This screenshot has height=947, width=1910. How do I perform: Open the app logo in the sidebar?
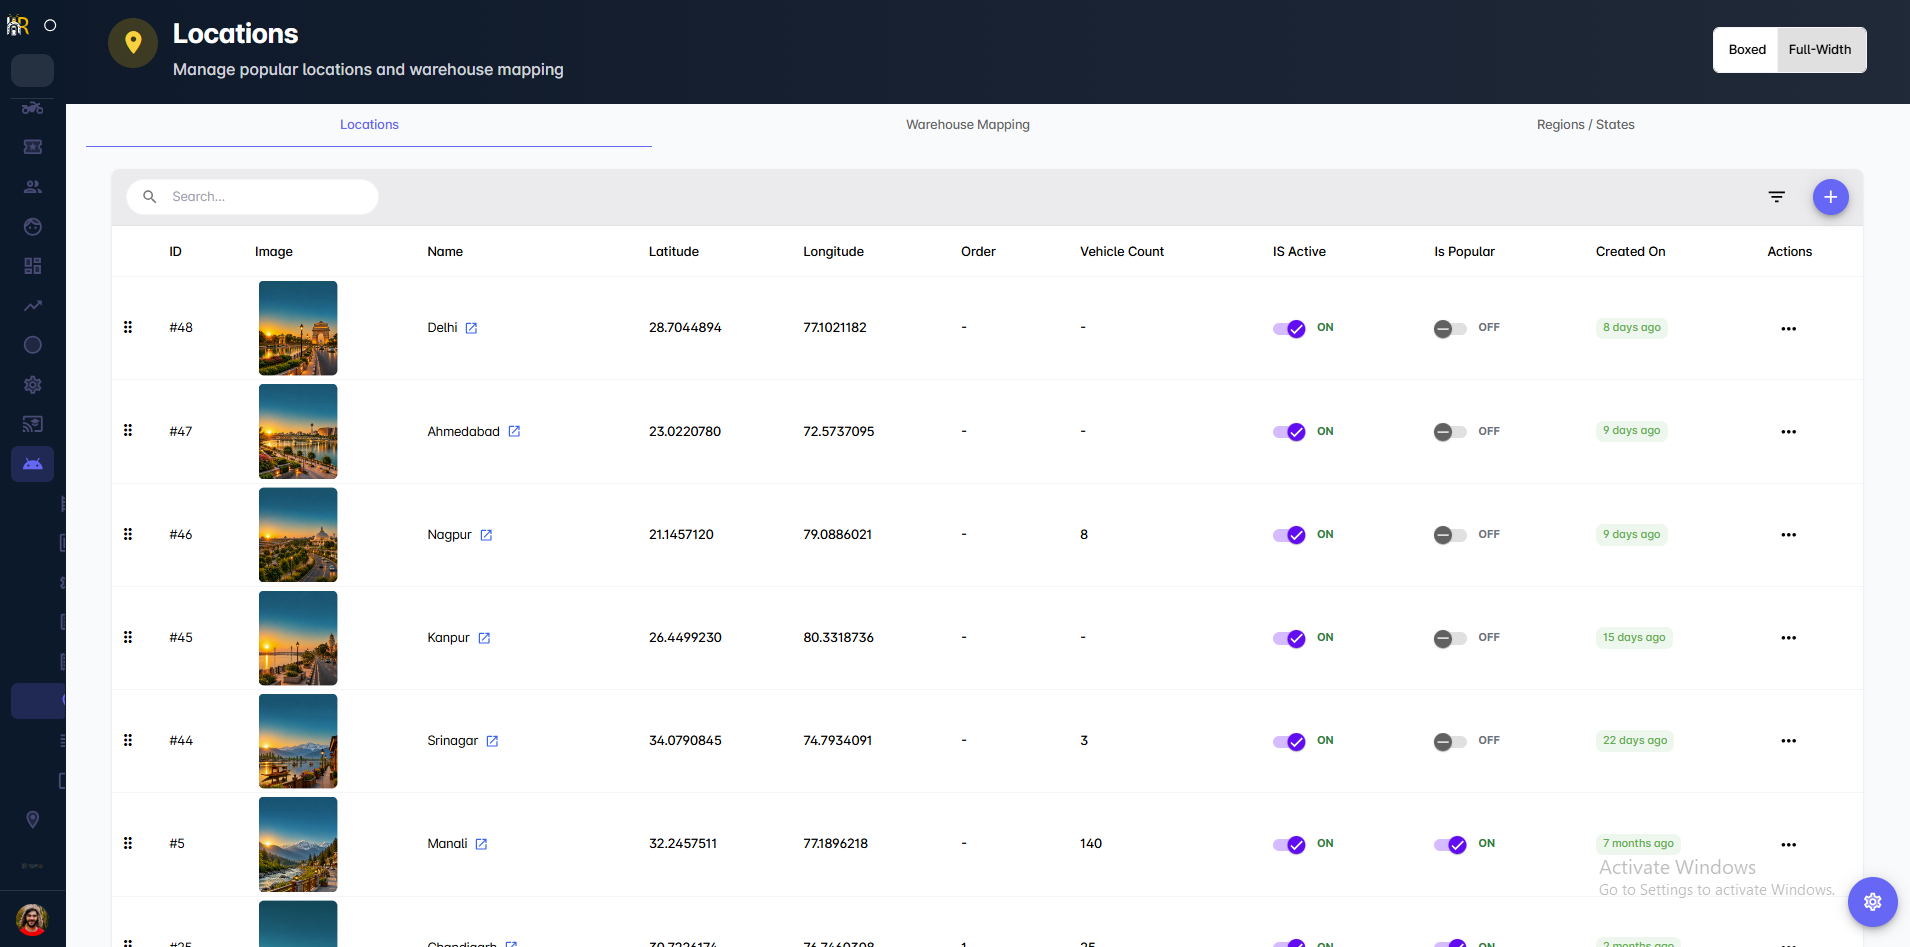click(x=18, y=26)
